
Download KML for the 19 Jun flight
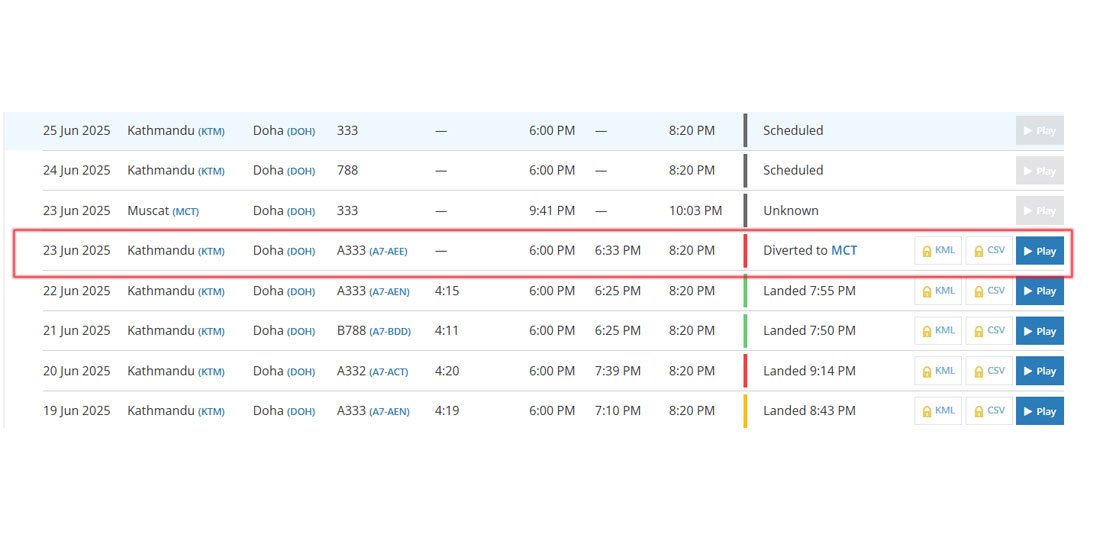(x=938, y=410)
